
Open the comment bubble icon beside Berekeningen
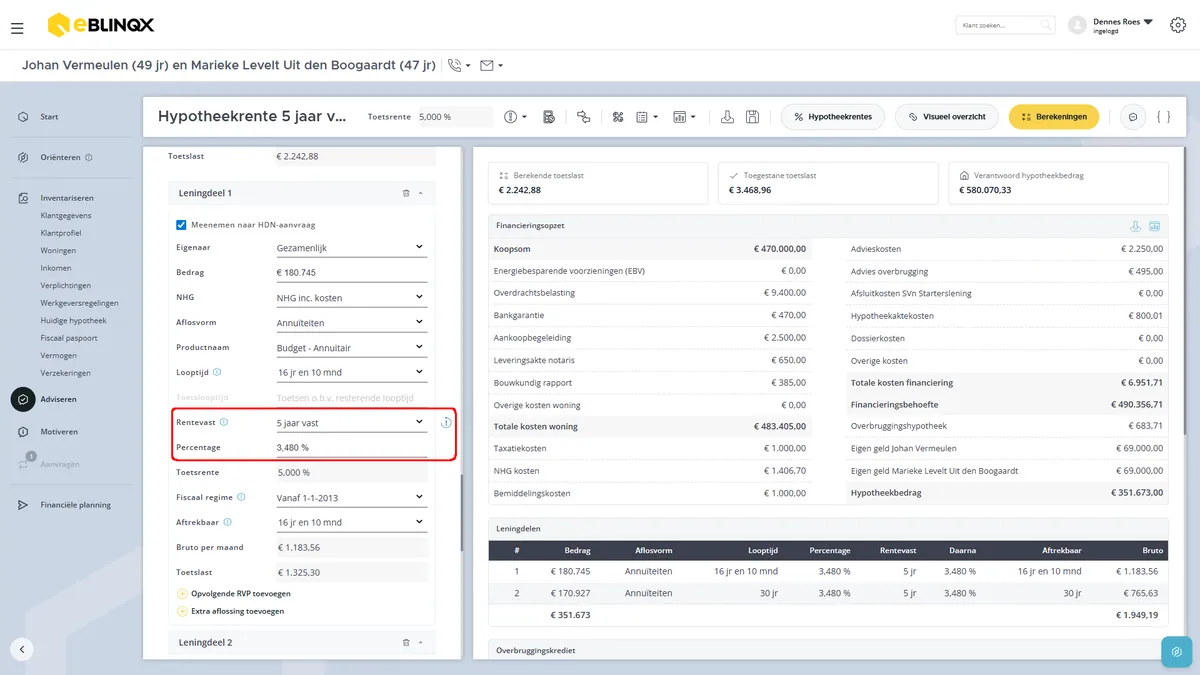[x=1133, y=117]
